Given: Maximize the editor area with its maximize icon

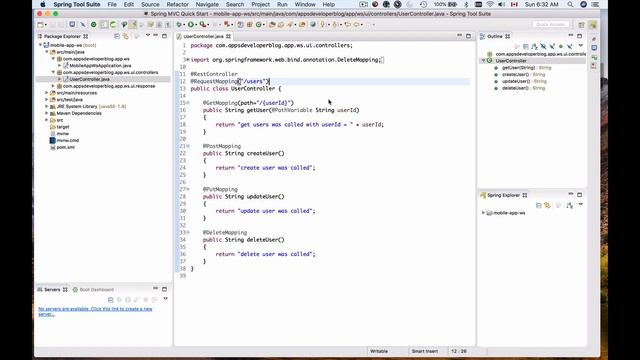Looking at the screenshot, I should click(x=469, y=36).
